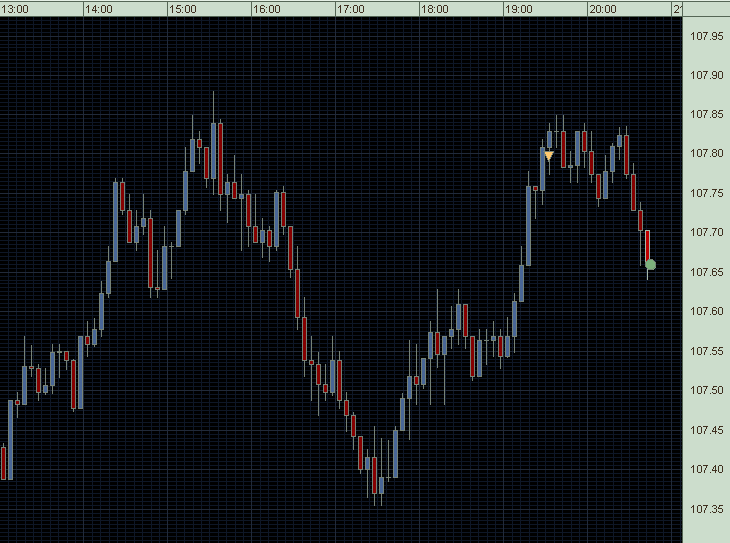Viewport: 730px width, 543px height.
Task: Click the 107.55 price level label
Action: point(707,351)
